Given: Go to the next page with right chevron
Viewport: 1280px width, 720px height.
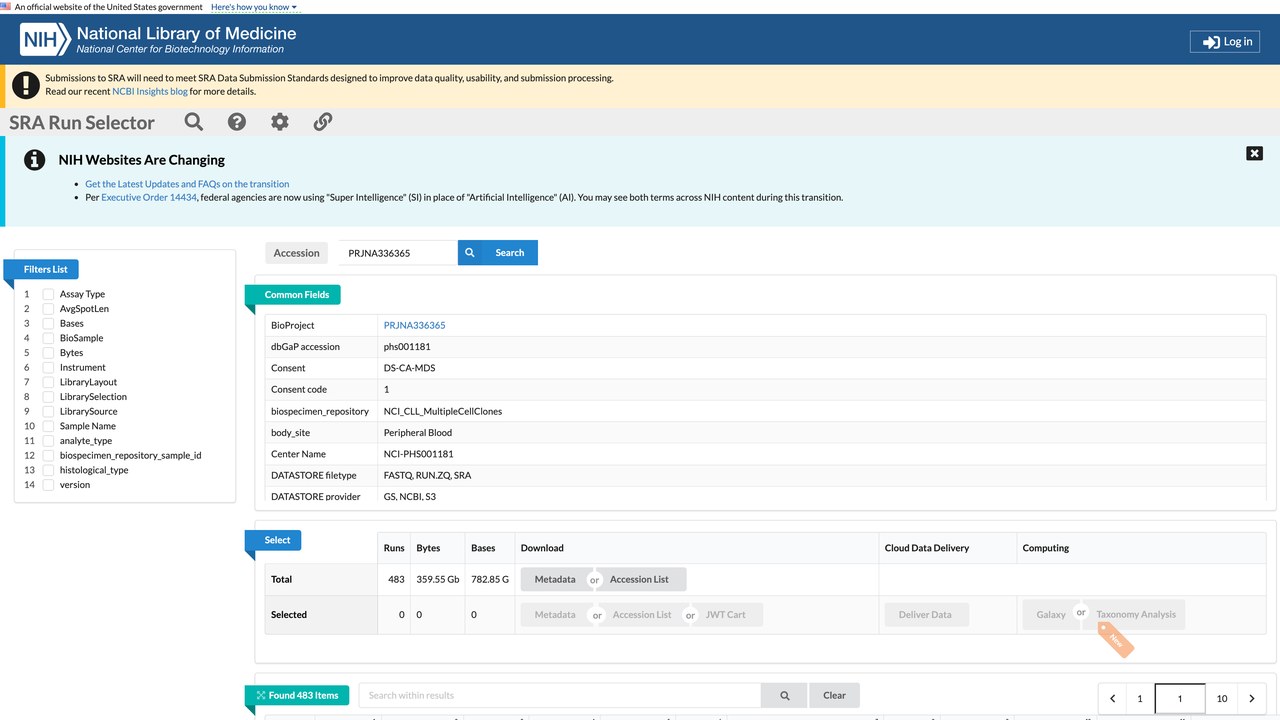Looking at the screenshot, I should point(1251,699).
